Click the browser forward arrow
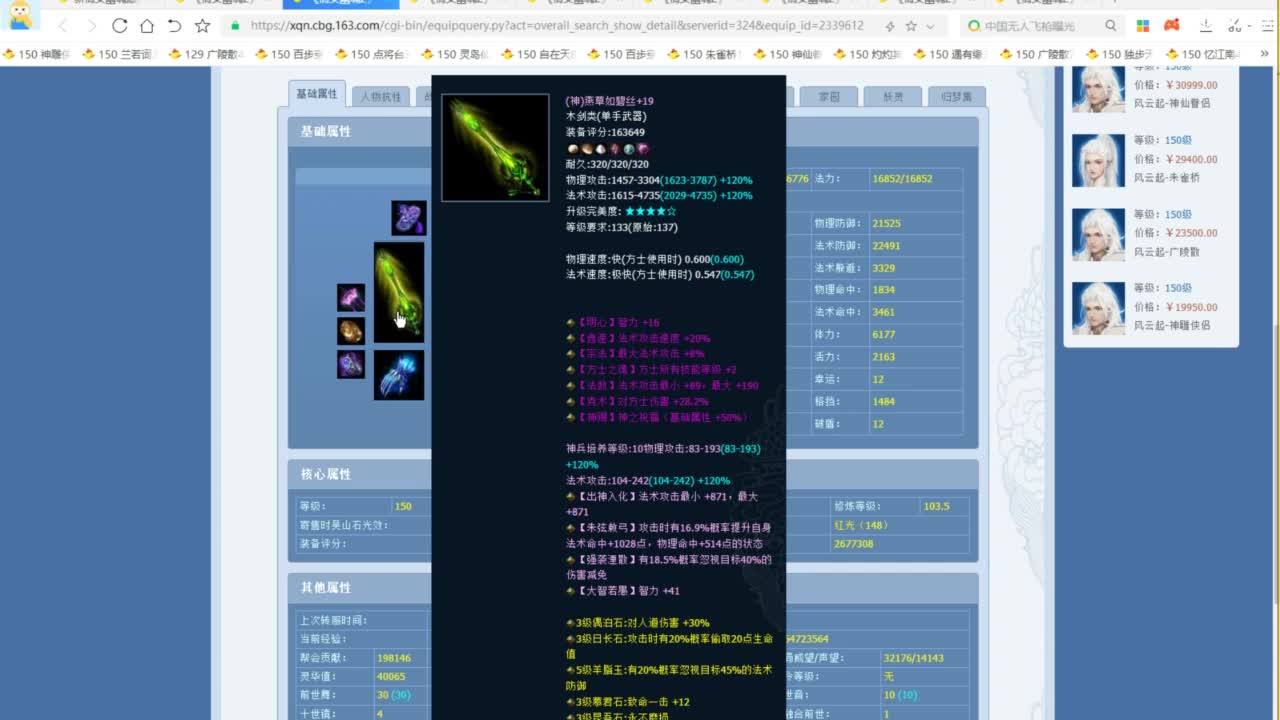Image resolution: width=1280 pixels, height=720 pixels. [x=92, y=26]
